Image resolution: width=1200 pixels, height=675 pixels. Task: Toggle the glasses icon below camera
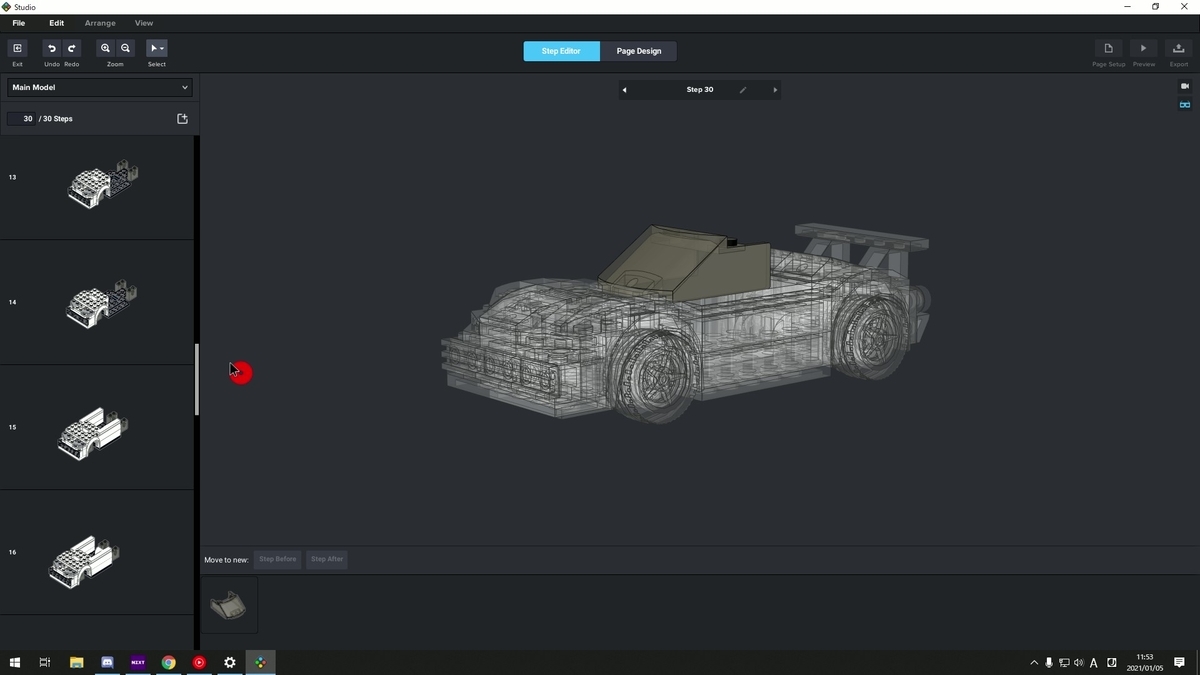pyautogui.click(x=1185, y=105)
